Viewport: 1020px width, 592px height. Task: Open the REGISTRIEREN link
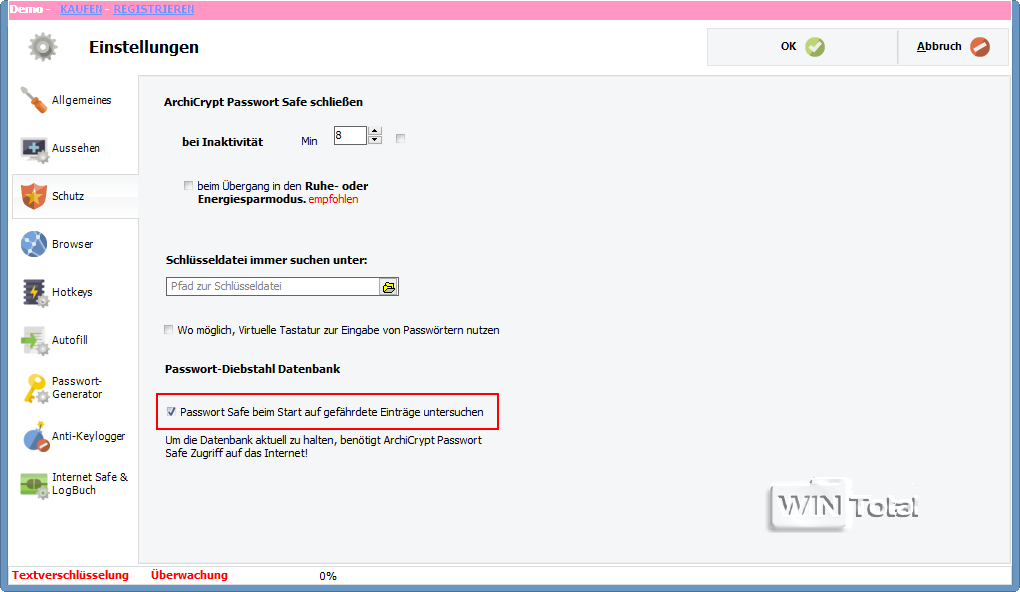tap(154, 9)
